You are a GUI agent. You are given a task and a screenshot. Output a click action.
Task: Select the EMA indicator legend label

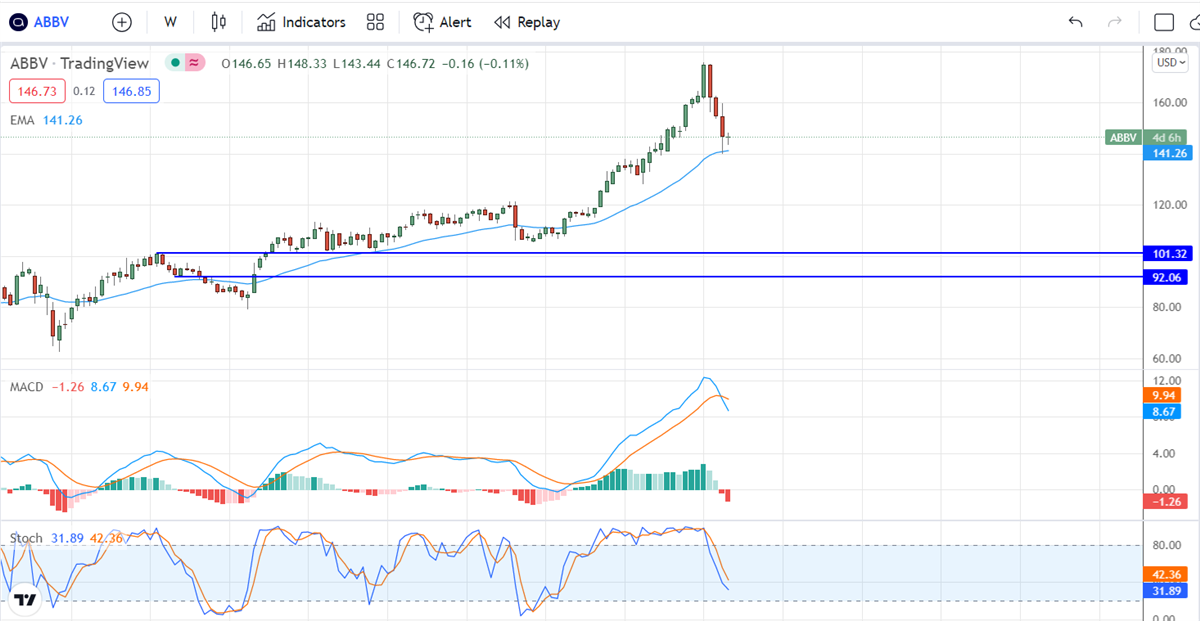point(21,120)
